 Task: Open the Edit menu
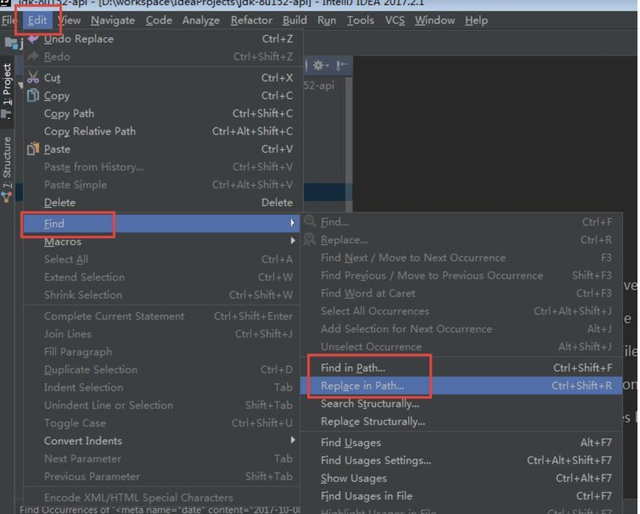[37, 20]
